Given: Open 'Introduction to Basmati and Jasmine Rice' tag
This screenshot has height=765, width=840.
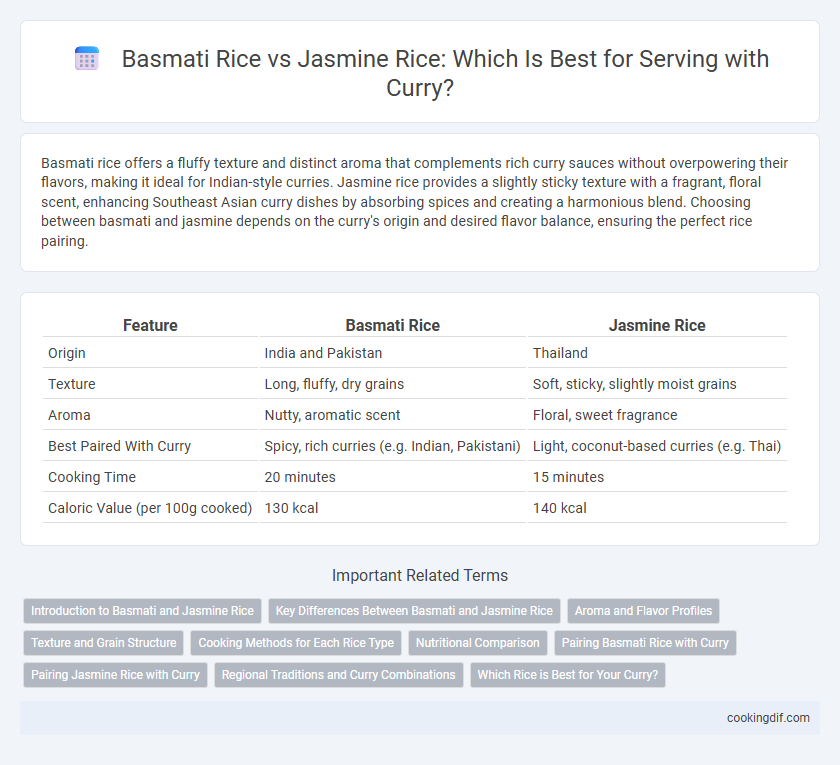Looking at the screenshot, I should [142, 611].
